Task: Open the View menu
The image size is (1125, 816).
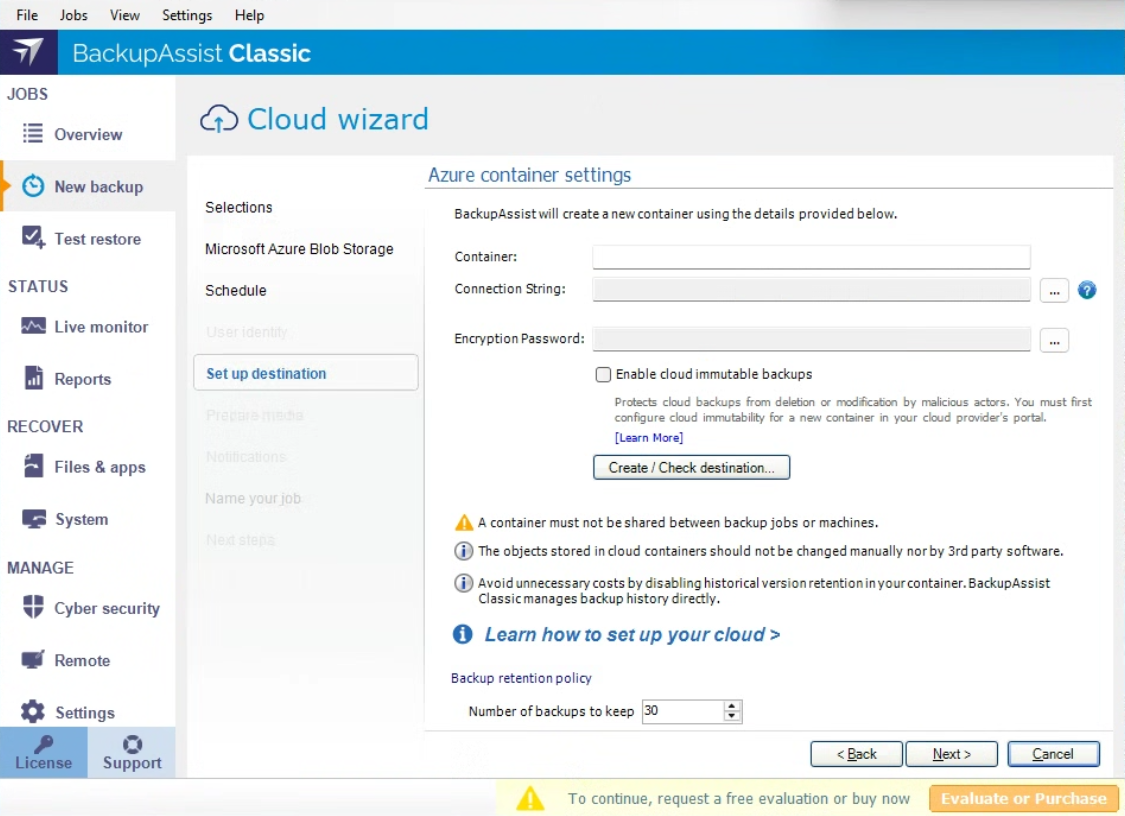Action: (125, 15)
